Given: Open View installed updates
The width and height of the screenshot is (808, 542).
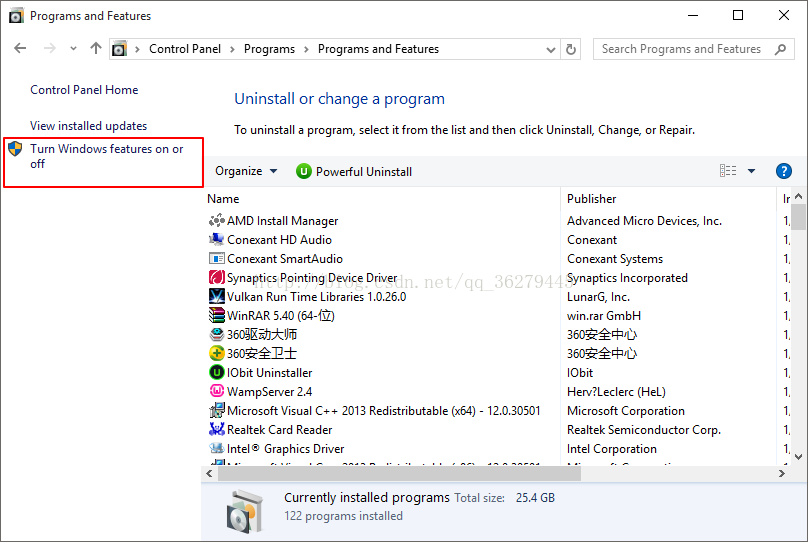Looking at the screenshot, I should [88, 126].
